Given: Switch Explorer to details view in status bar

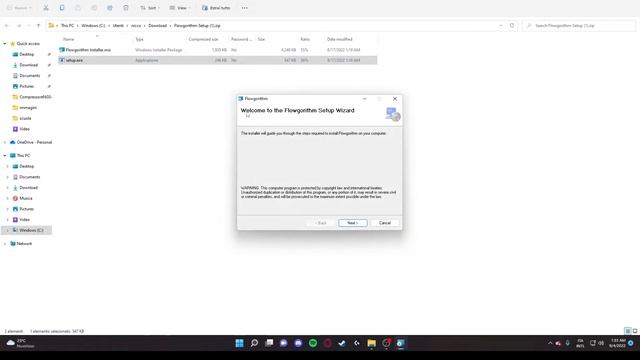Looking at the screenshot, I should tap(628, 331).
